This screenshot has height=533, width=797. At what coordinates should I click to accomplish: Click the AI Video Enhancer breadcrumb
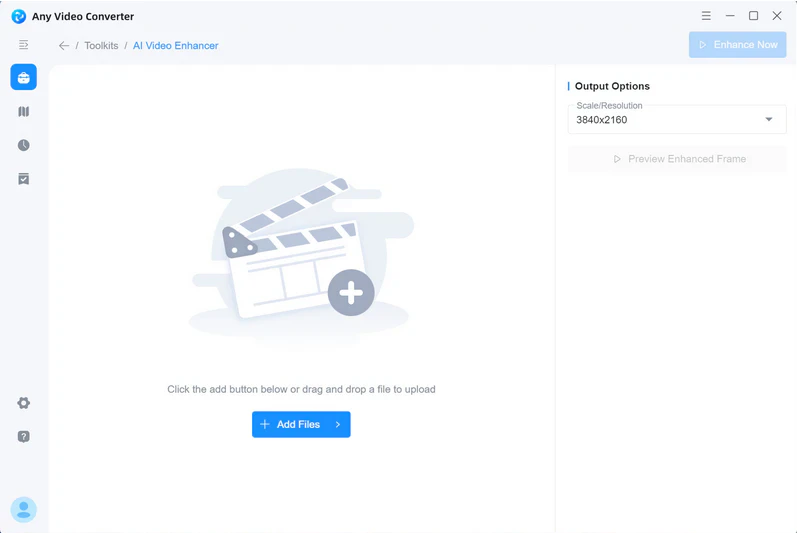click(x=175, y=46)
